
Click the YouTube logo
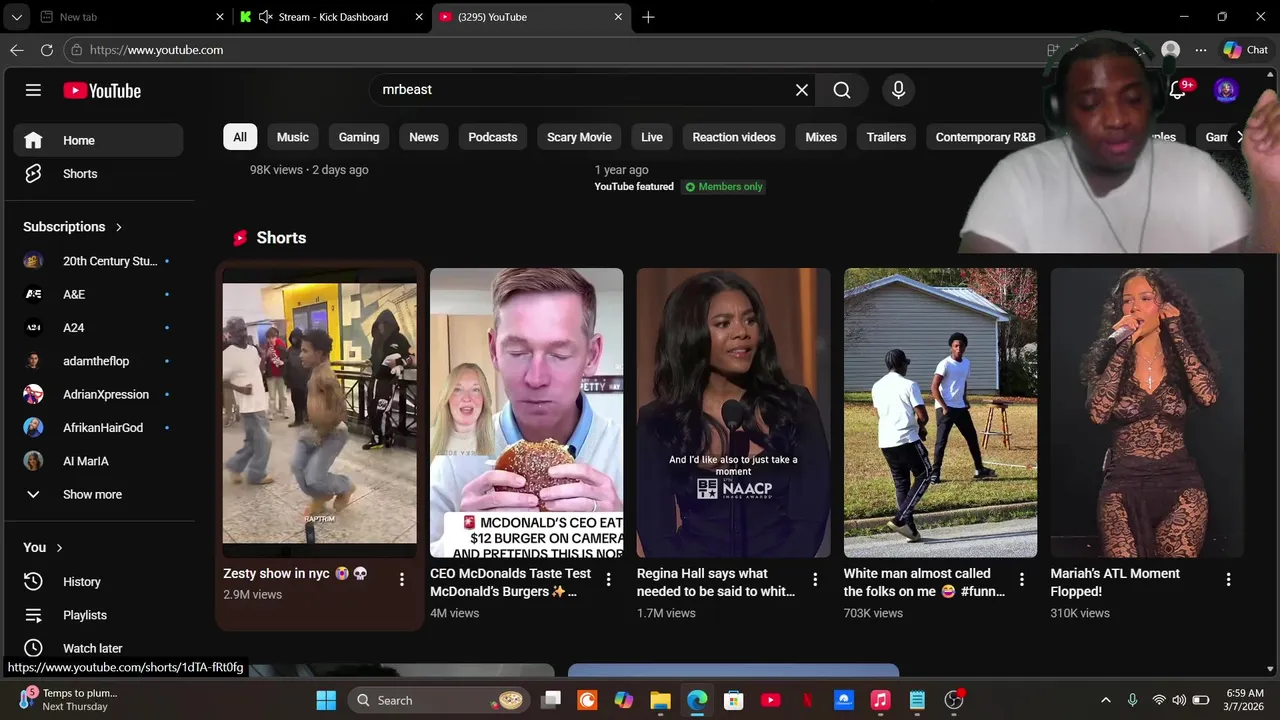tap(102, 90)
